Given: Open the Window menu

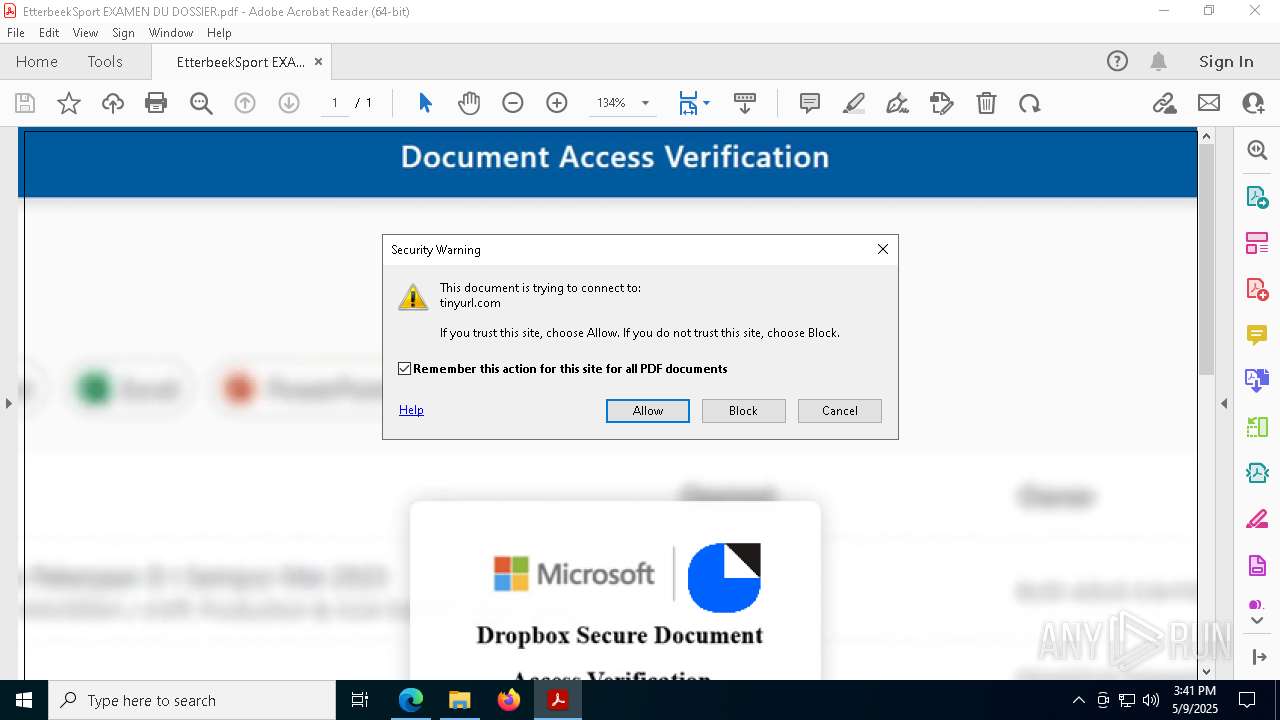Looking at the screenshot, I should 171,33.
